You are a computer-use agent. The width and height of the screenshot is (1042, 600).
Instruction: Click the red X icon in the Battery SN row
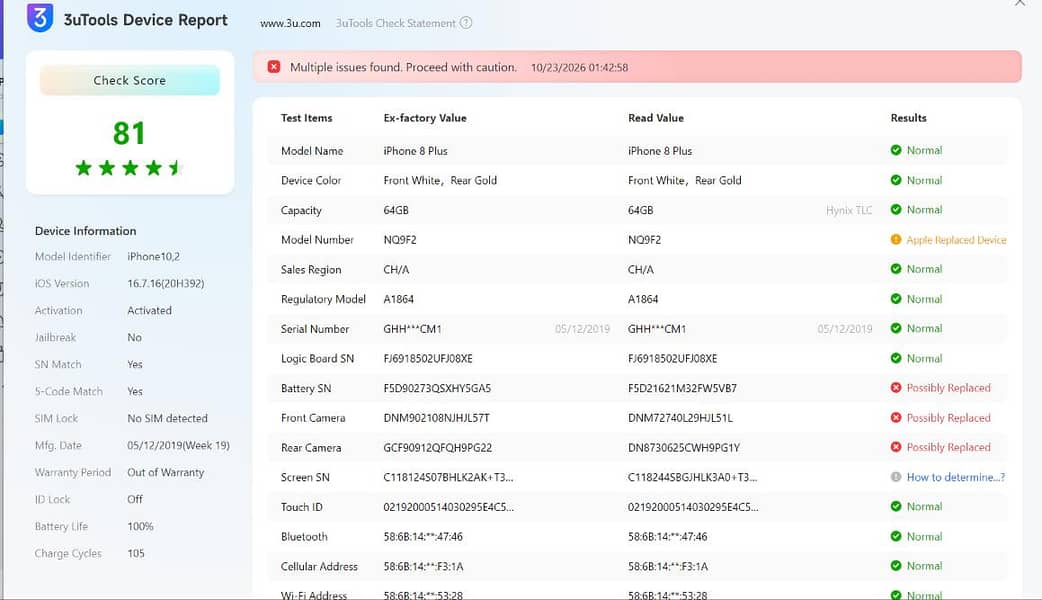pyautogui.click(x=896, y=388)
